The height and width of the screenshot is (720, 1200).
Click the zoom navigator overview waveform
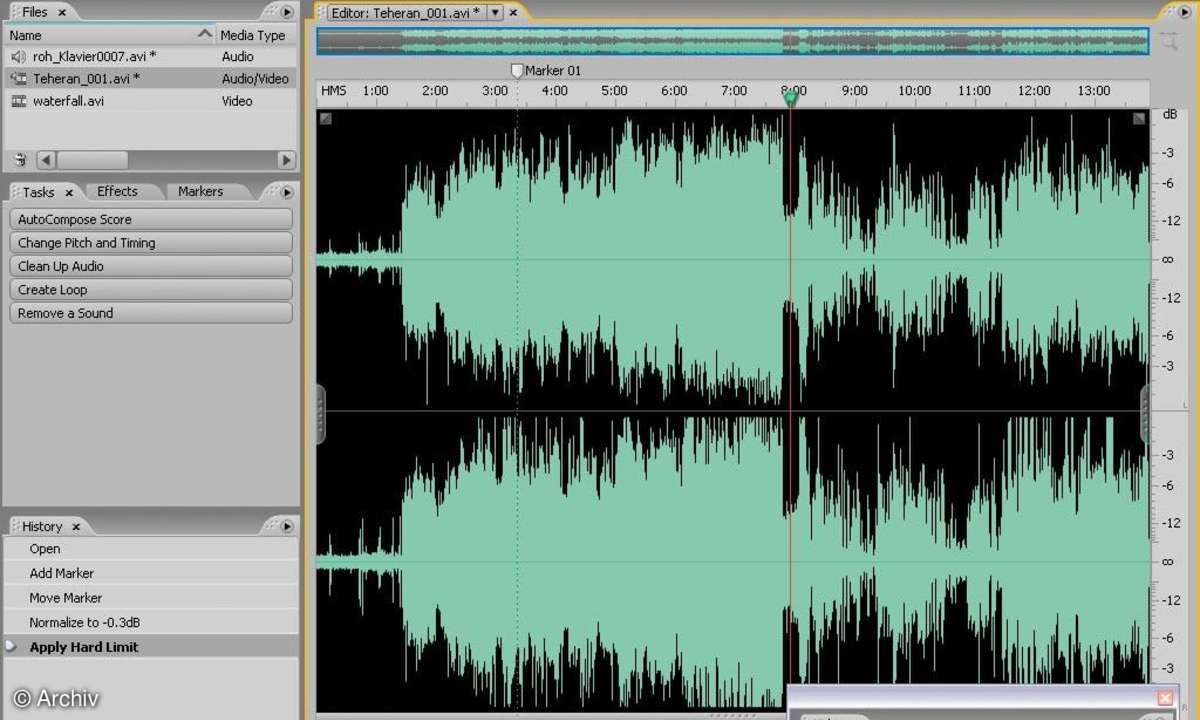coord(733,41)
